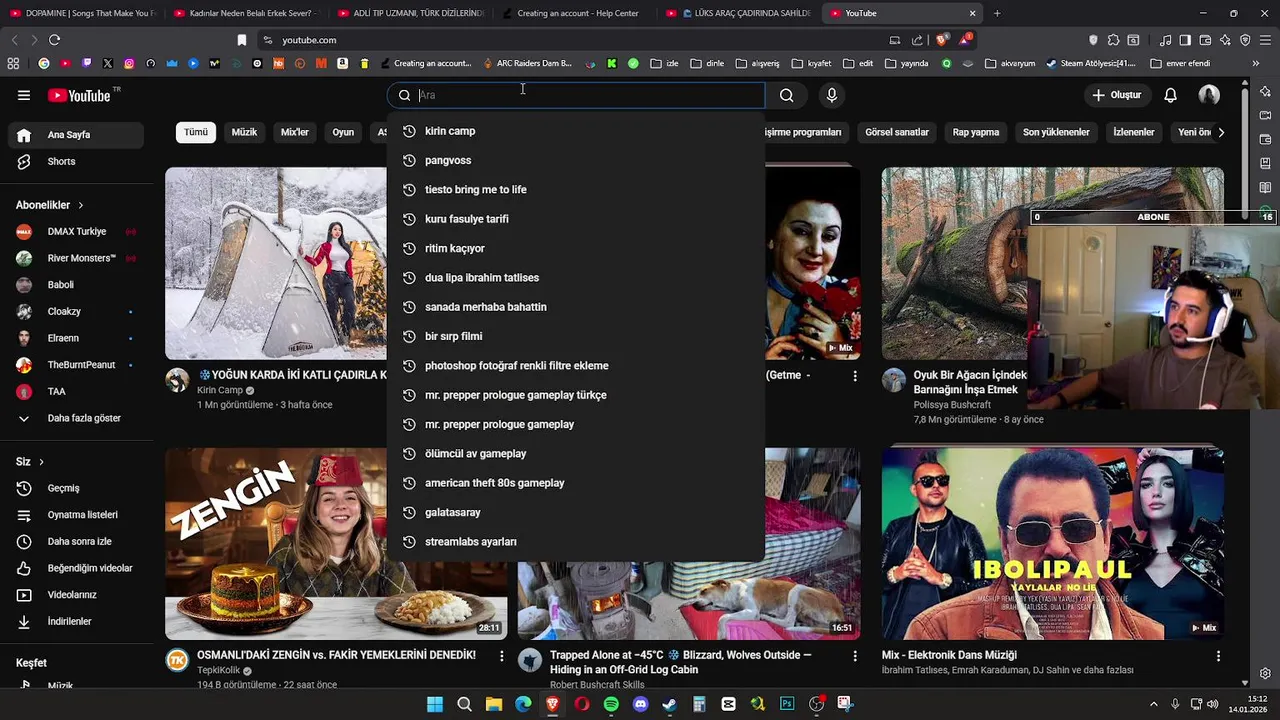Screen dimensions: 1280x720
Task: Select 'streamlabs ayarları' suggestion
Action: [x=576, y=542]
